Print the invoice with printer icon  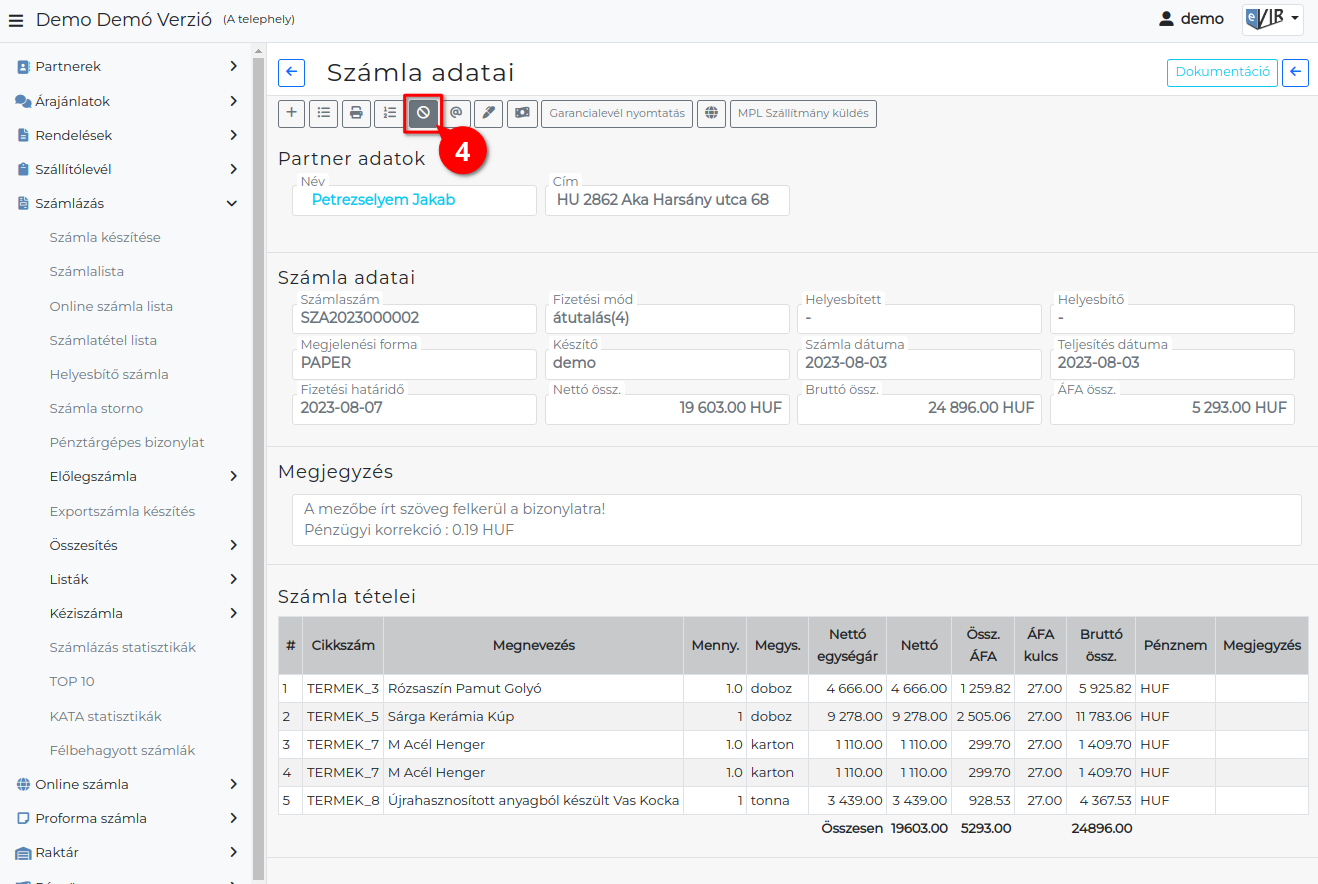355,113
